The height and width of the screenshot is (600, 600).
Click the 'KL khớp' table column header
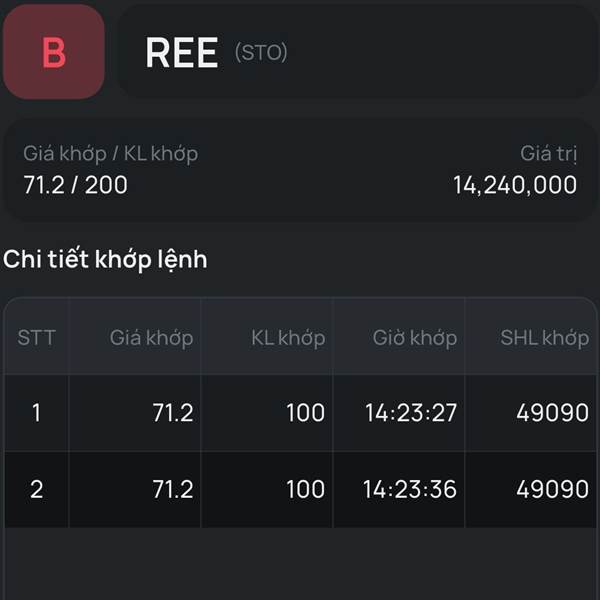(288, 337)
